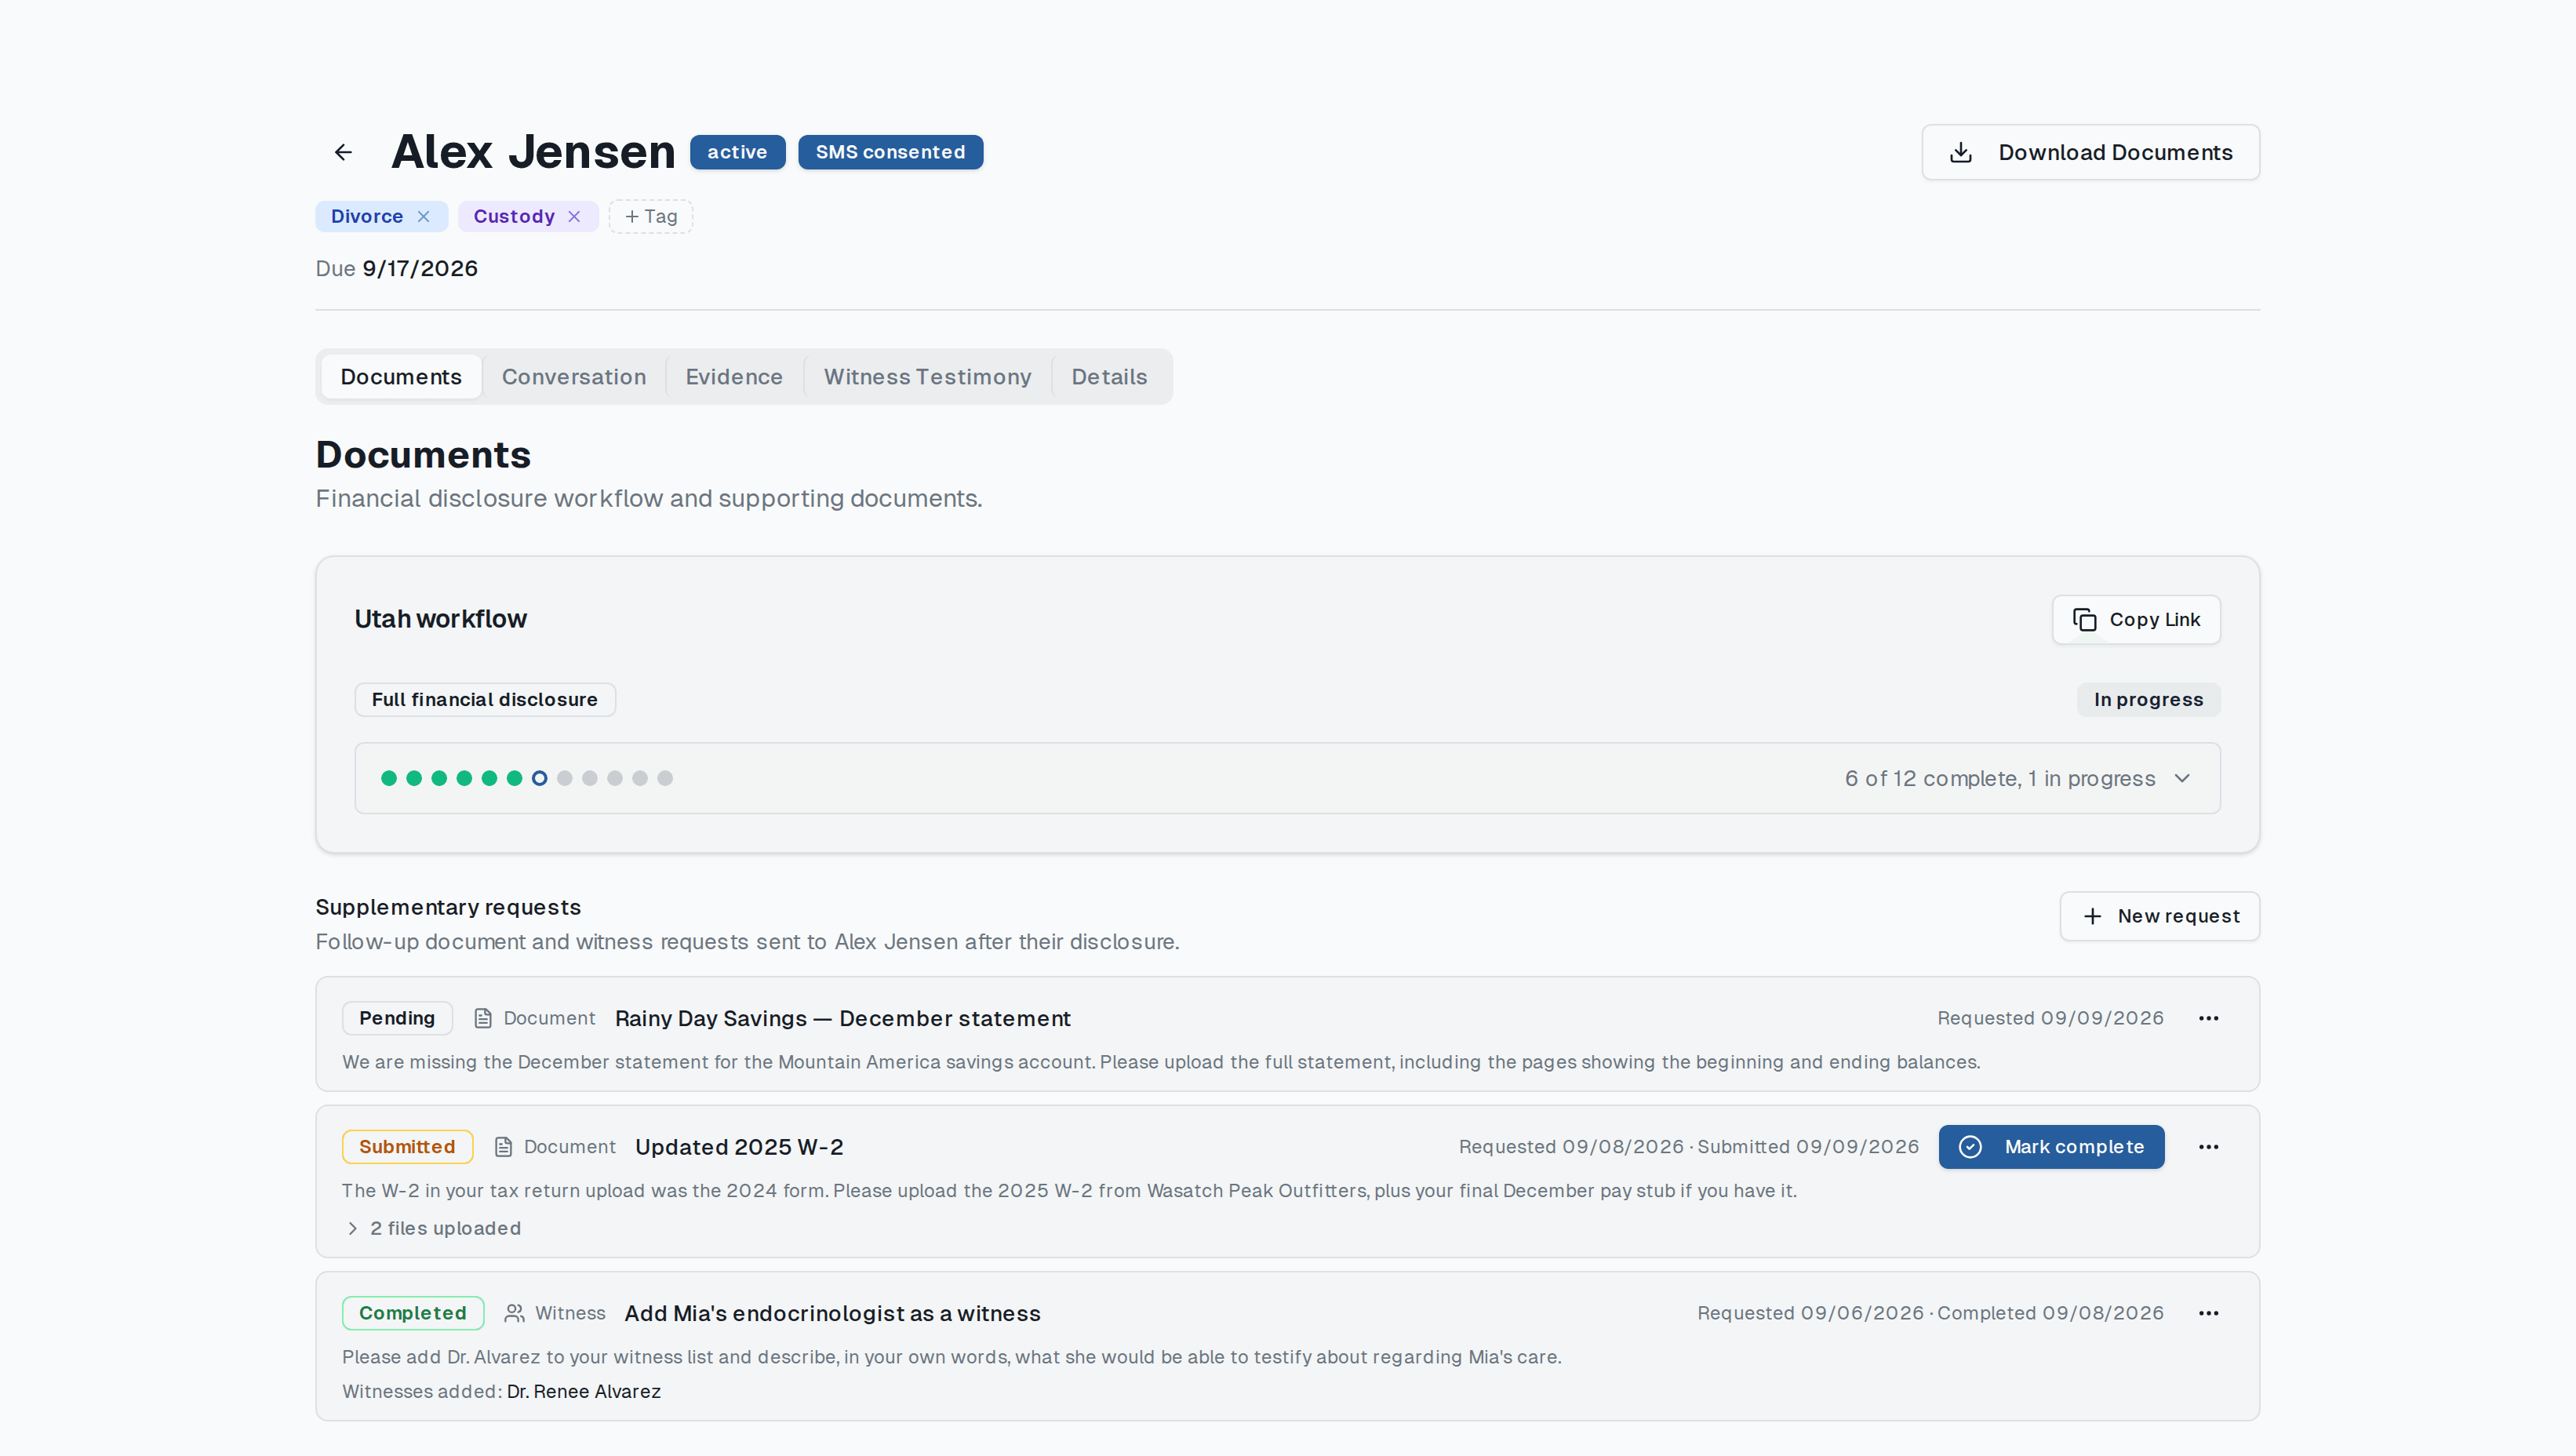Click the last grey pending step dot
This screenshot has height=1456, width=2576.
(665, 778)
